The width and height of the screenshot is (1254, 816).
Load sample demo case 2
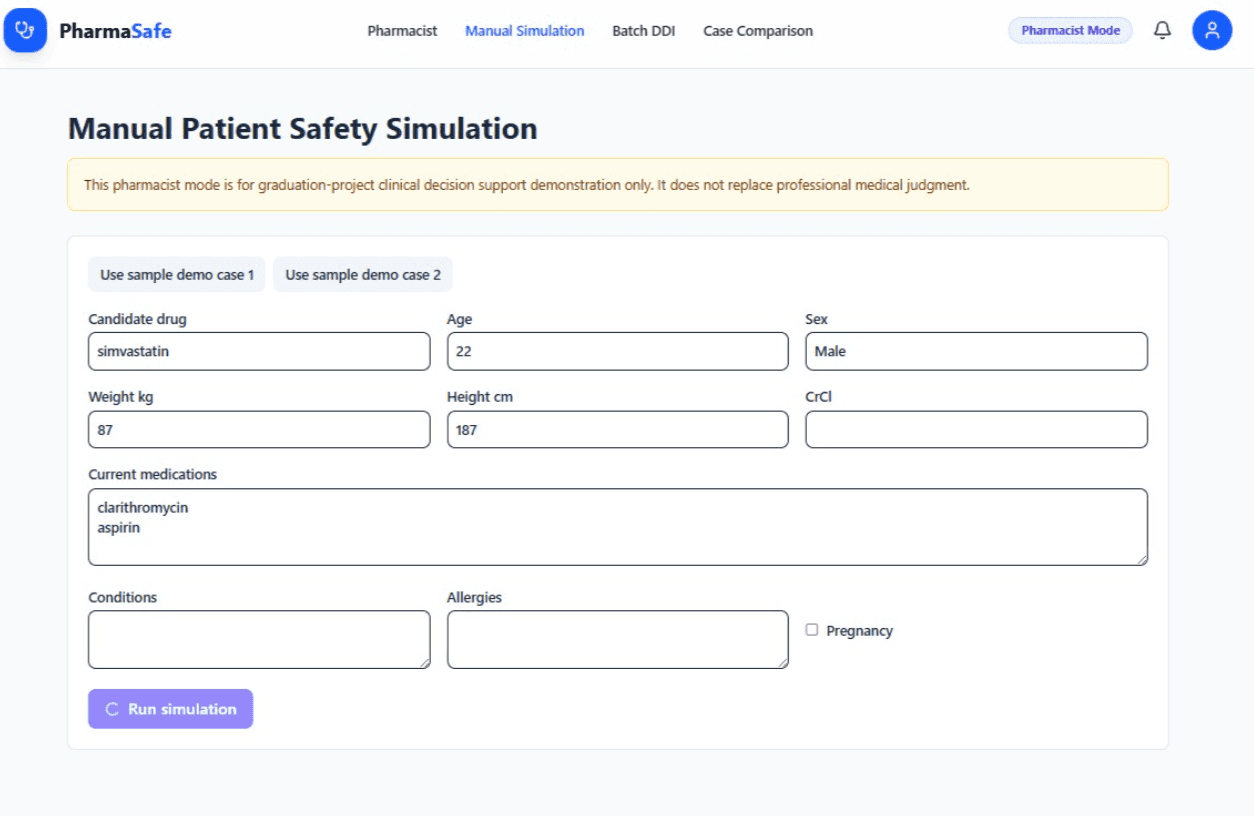coord(363,274)
